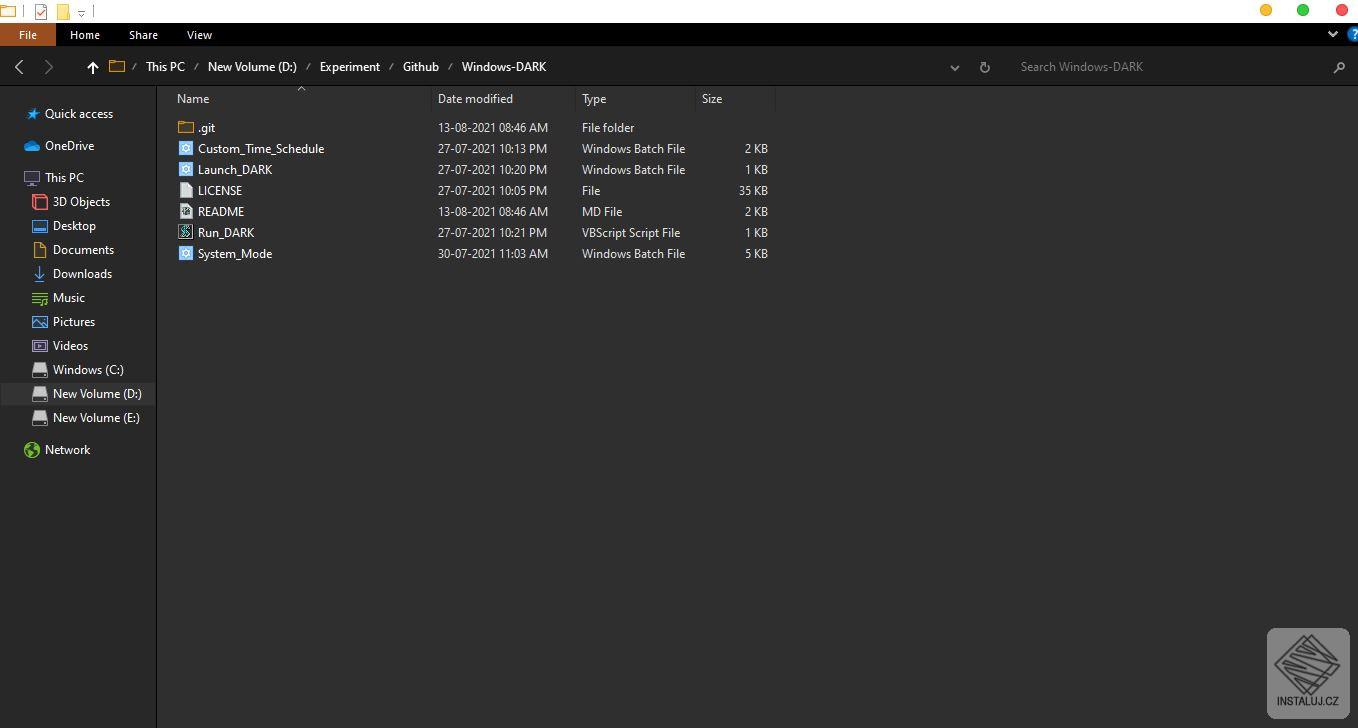This screenshot has height=728, width=1358.
Task: Select the .git folder icon
Action: click(x=185, y=127)
